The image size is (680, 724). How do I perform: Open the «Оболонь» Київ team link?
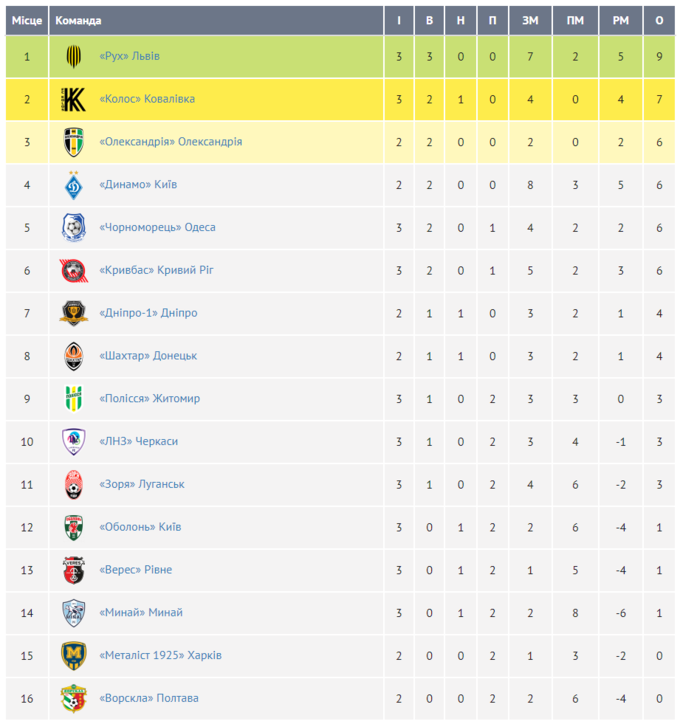click(139, 527)
